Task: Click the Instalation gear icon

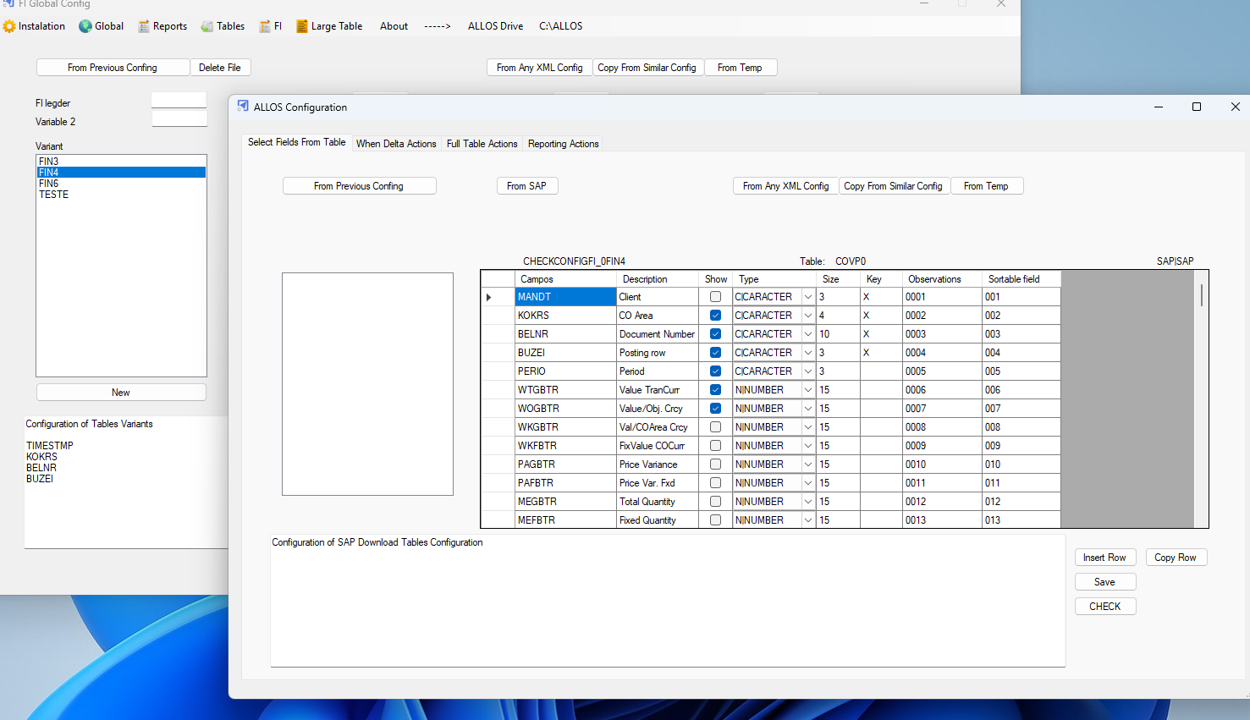Action: pos(10,26)
